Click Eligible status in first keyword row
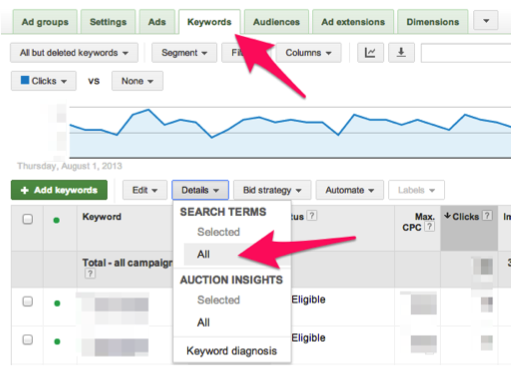The height and width of the screenshot is (366, 512). point(308,299)
